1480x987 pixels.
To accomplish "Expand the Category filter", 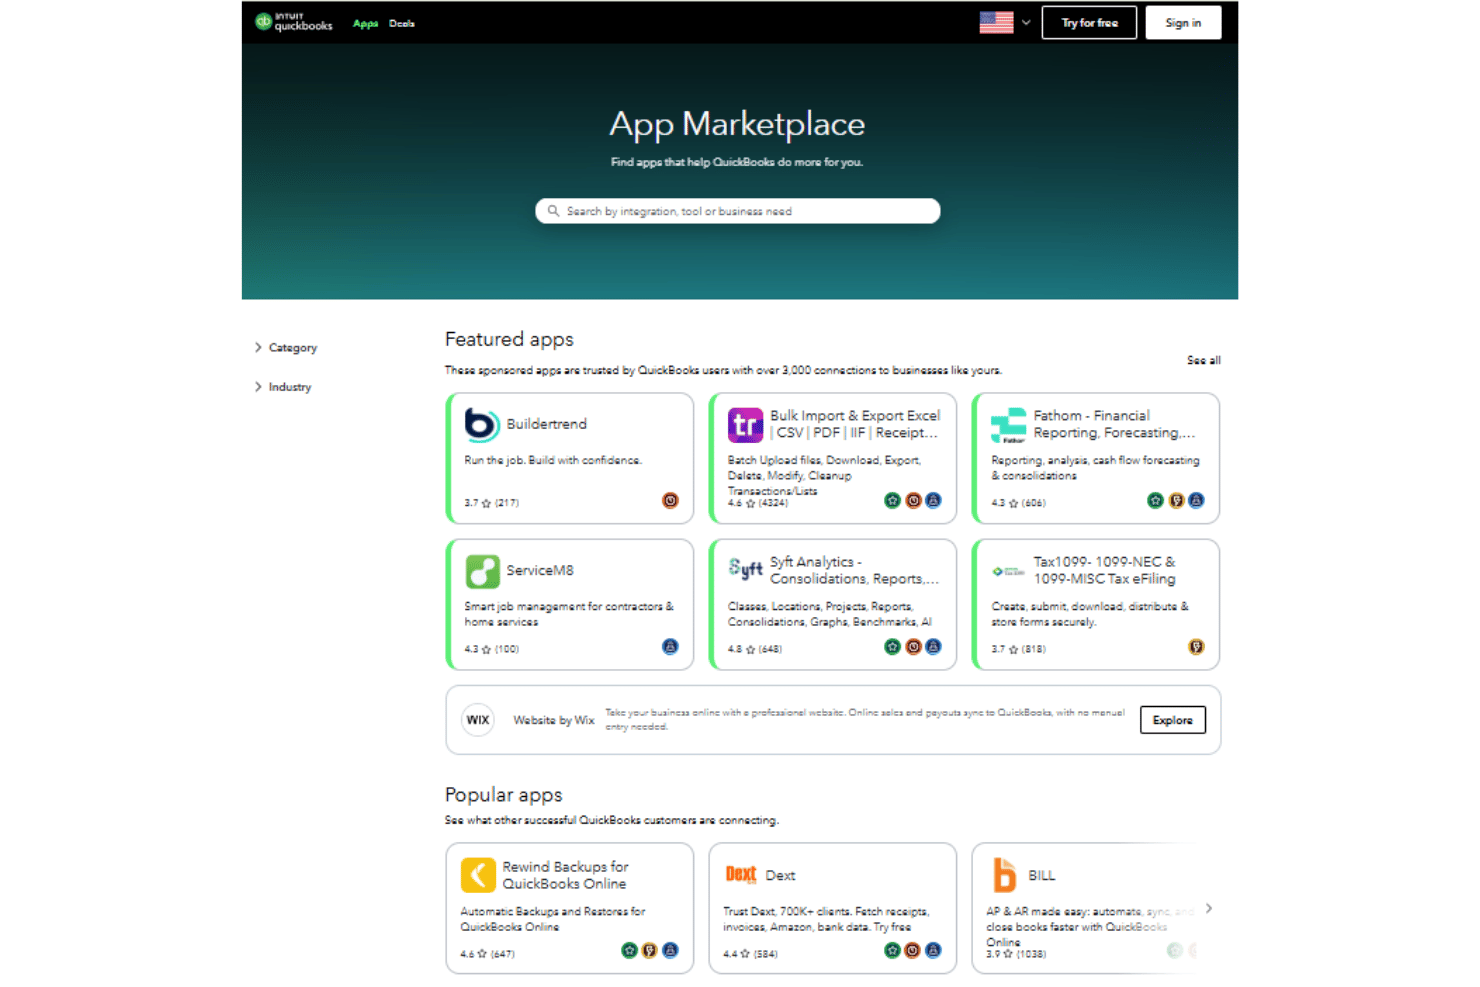I will 286,347.
